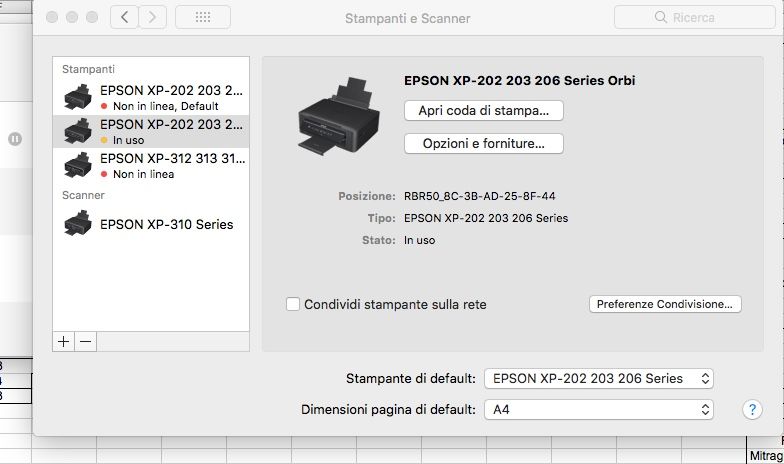Click the Scanner section header
The width and height of the screenshot is (784, 464).
(x=84, y=195)
